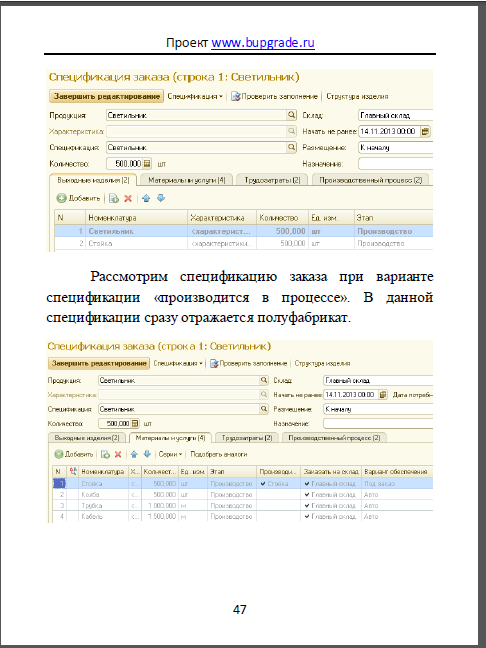Click Характеристика search icon in second screenshot

coord(264,395)
